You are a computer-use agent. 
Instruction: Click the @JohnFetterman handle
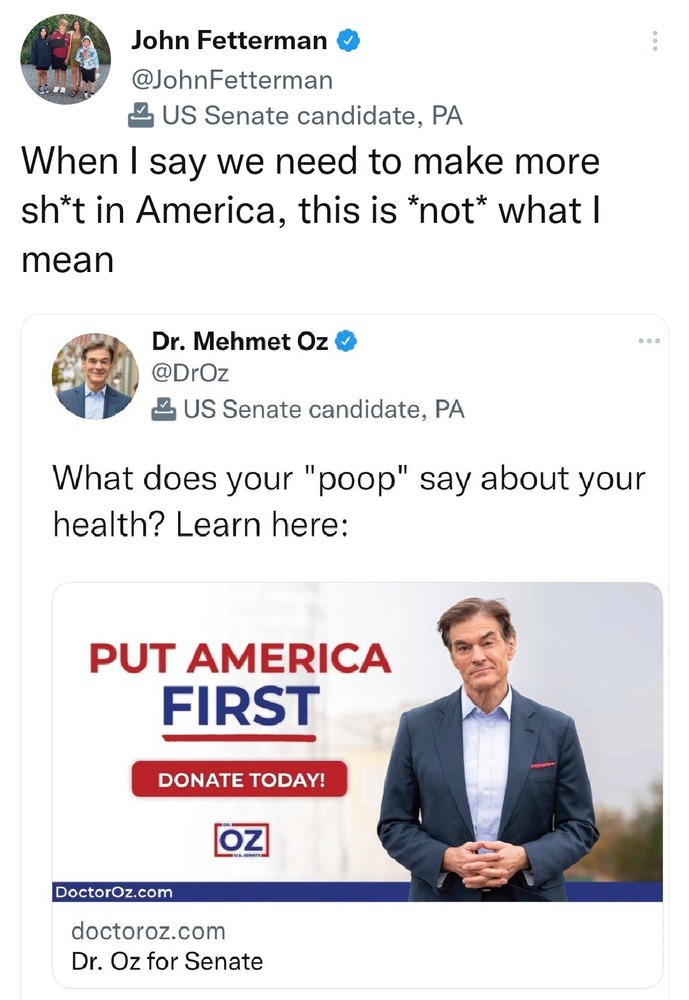pos(232,78)
